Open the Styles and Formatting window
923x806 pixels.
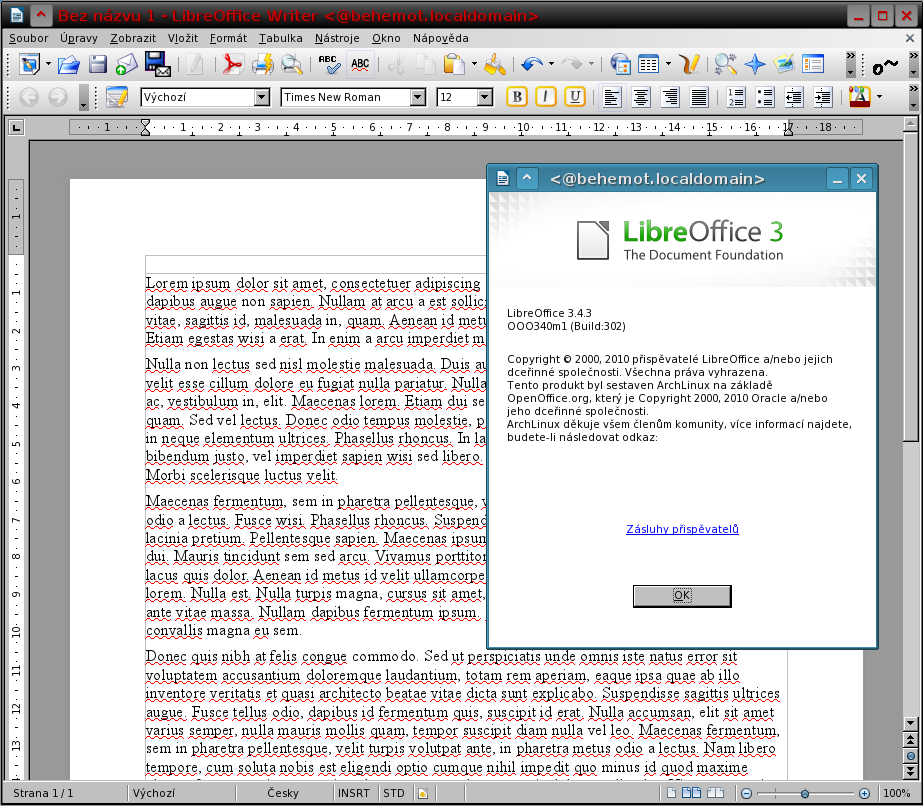(813, 64)
